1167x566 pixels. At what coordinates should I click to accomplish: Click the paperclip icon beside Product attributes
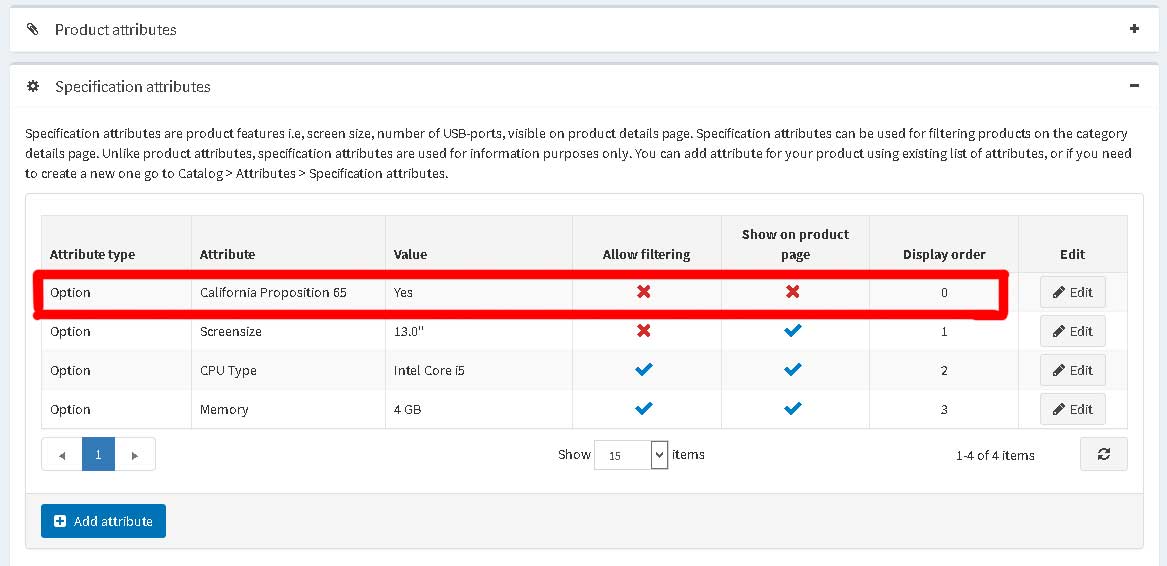(33, 30)
